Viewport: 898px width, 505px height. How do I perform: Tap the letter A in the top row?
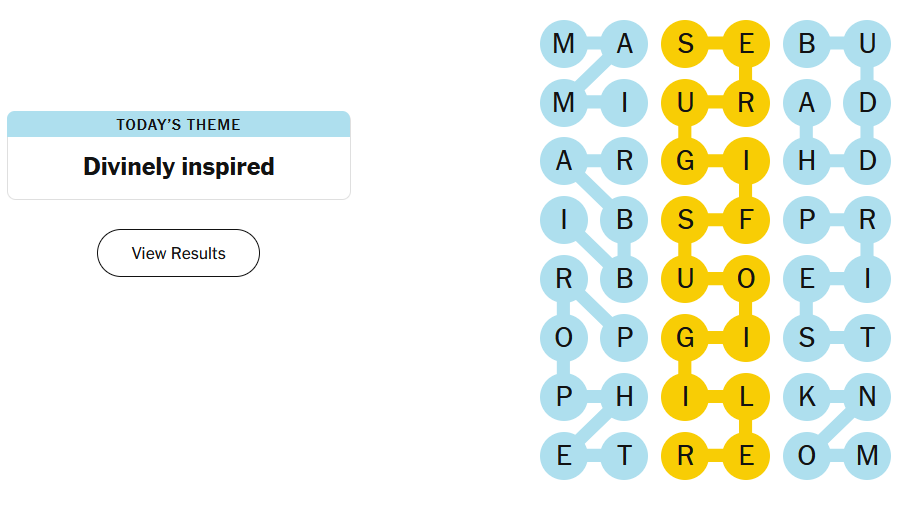tap(625, 43)
